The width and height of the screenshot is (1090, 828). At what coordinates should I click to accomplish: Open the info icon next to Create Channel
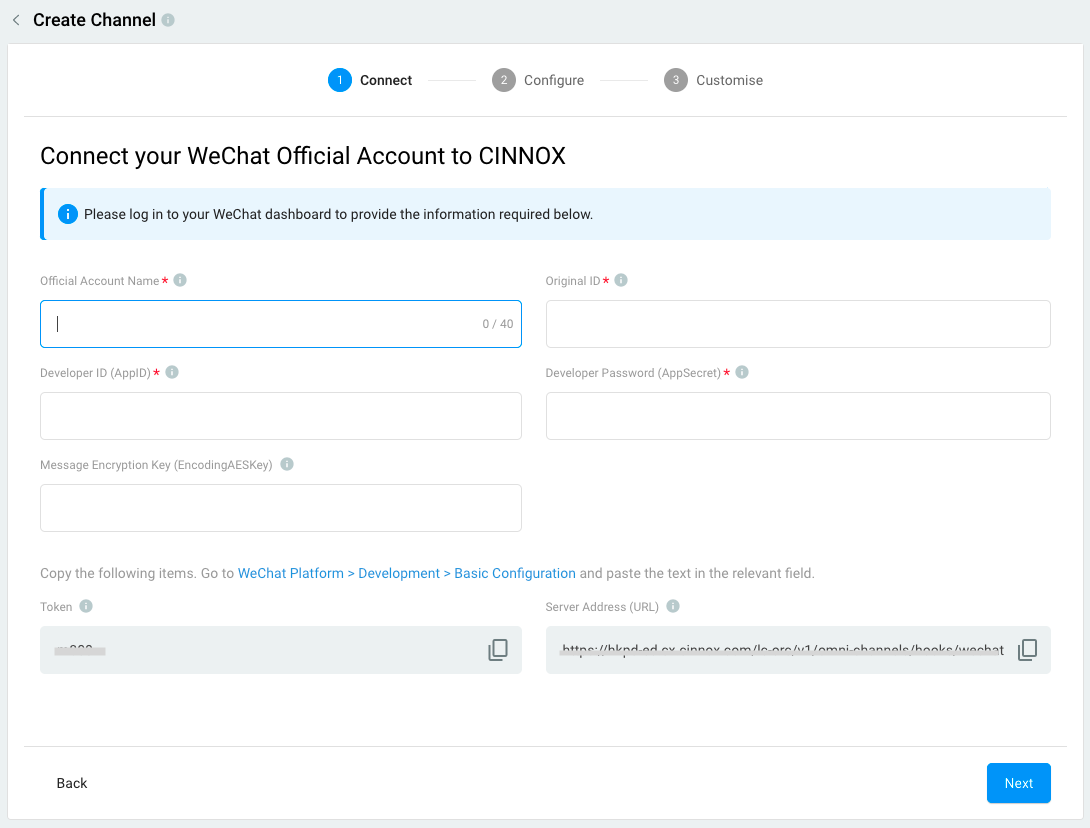[x=168, y=20]
